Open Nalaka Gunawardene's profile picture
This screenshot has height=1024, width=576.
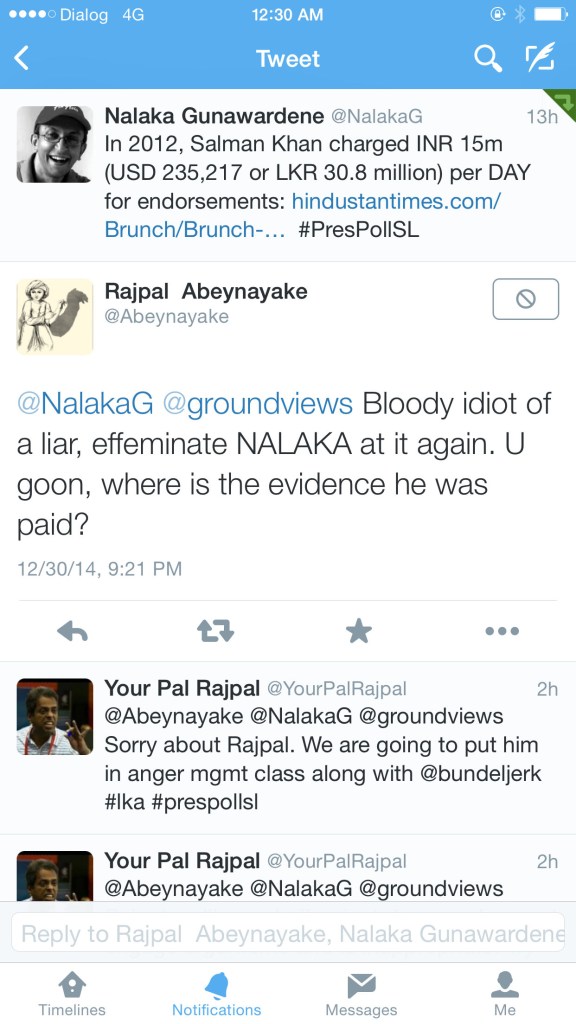click(54, 144)
